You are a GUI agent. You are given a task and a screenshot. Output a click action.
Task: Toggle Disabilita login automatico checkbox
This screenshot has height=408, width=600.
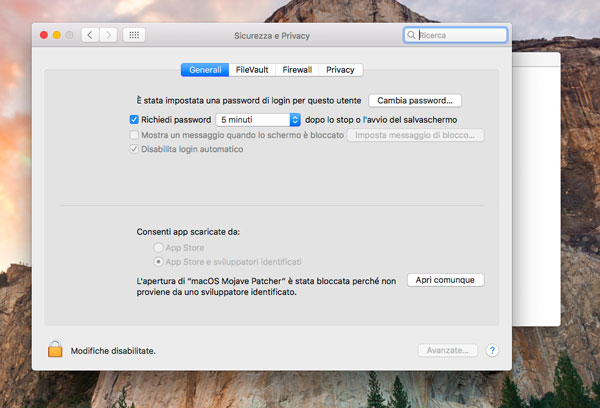pyautogui.click(x=134, y=149)
